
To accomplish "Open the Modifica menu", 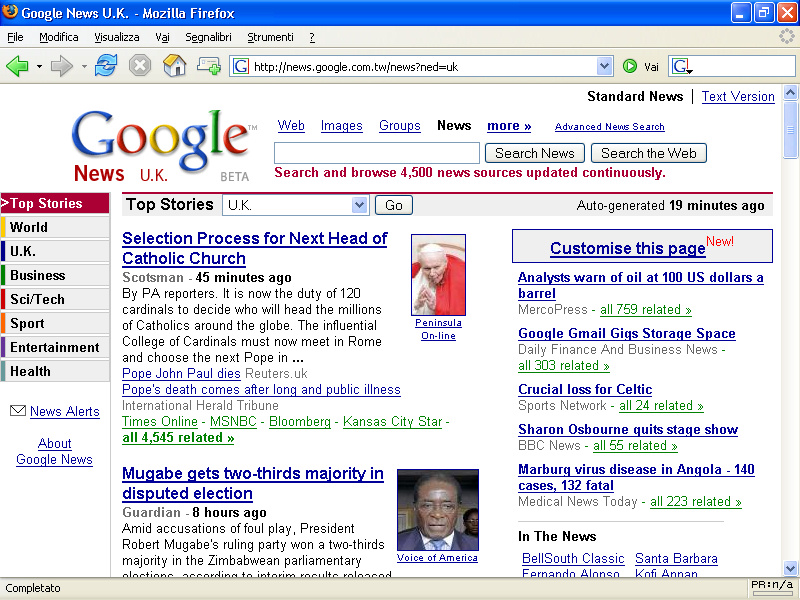I will coord(59,37).
